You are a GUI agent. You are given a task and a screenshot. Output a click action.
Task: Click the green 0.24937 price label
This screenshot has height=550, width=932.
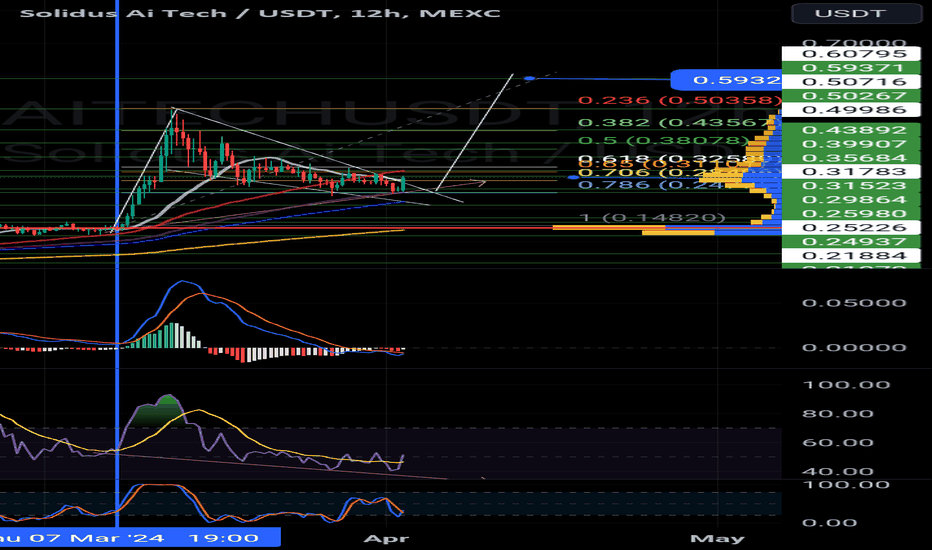(852, 241)
